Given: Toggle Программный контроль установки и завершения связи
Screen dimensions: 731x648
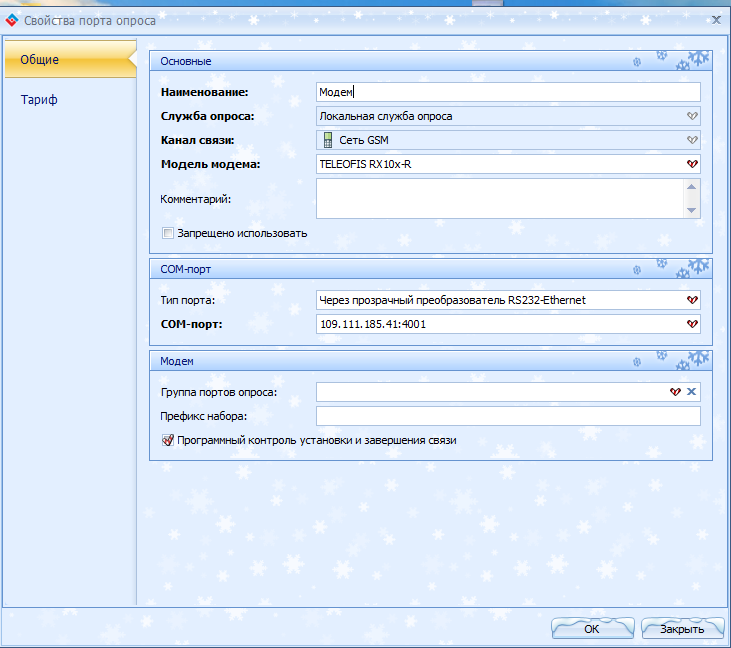Looking at the screenshot, I should (168, 440).
